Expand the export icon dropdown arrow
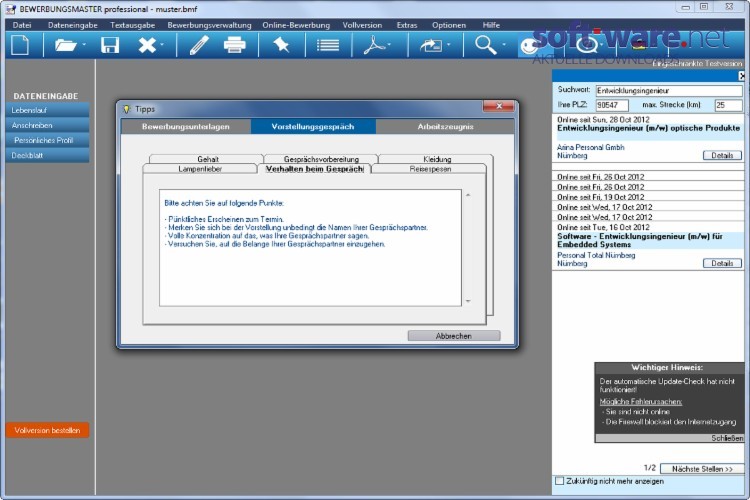 coord(448,45)
